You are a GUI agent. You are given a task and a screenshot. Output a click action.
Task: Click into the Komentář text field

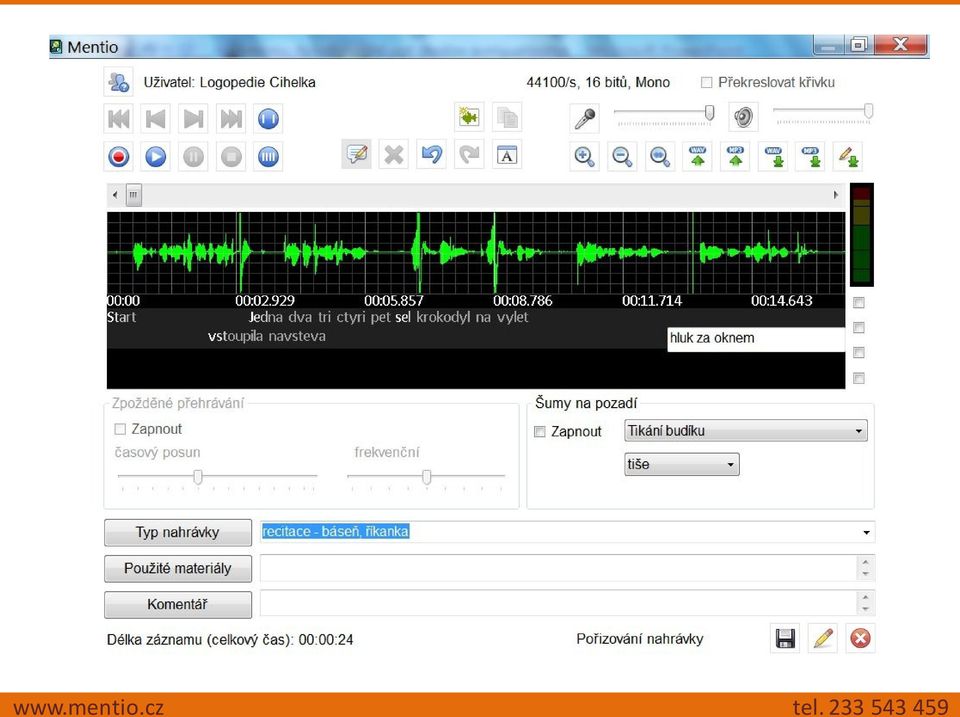point(558,603)
